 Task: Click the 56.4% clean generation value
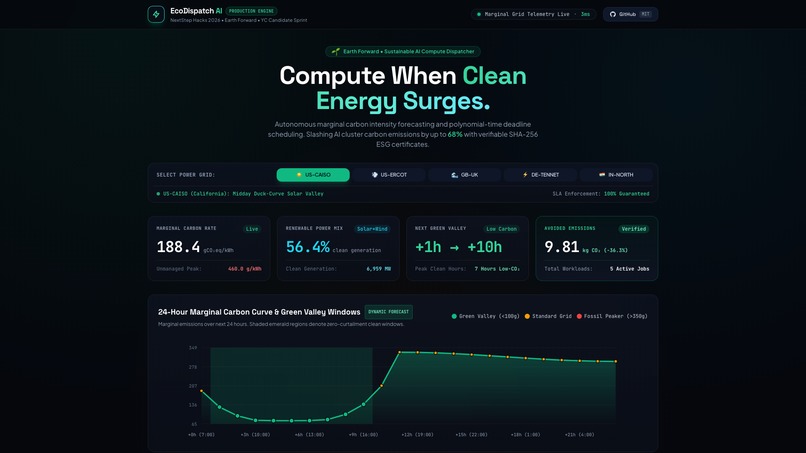tap(307, 247)
